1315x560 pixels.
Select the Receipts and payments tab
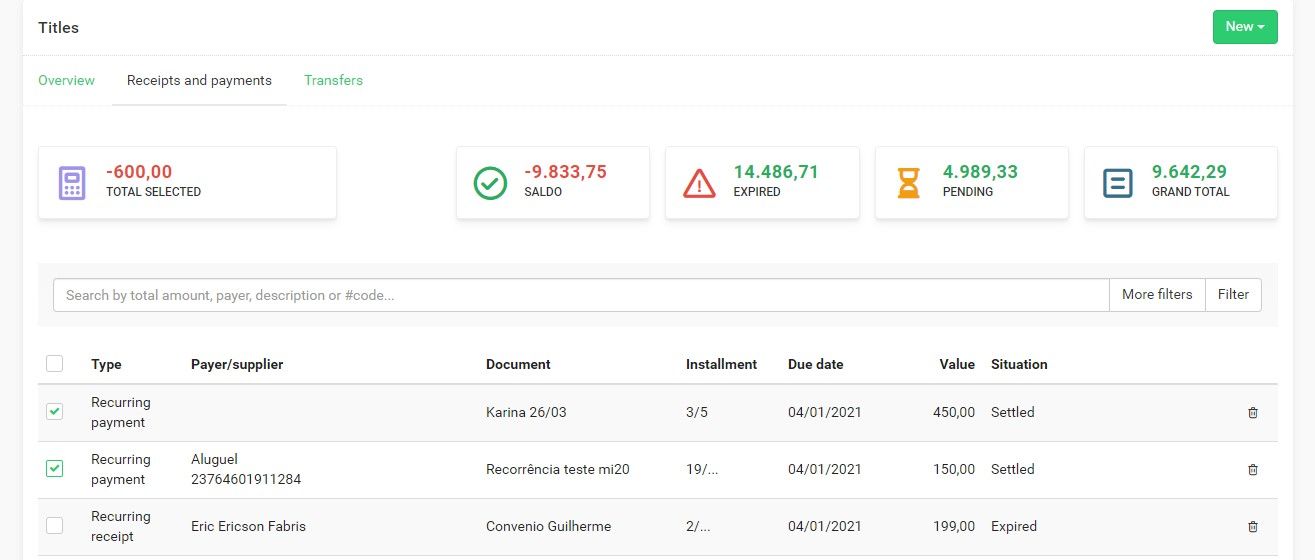(x=199, y=80)
